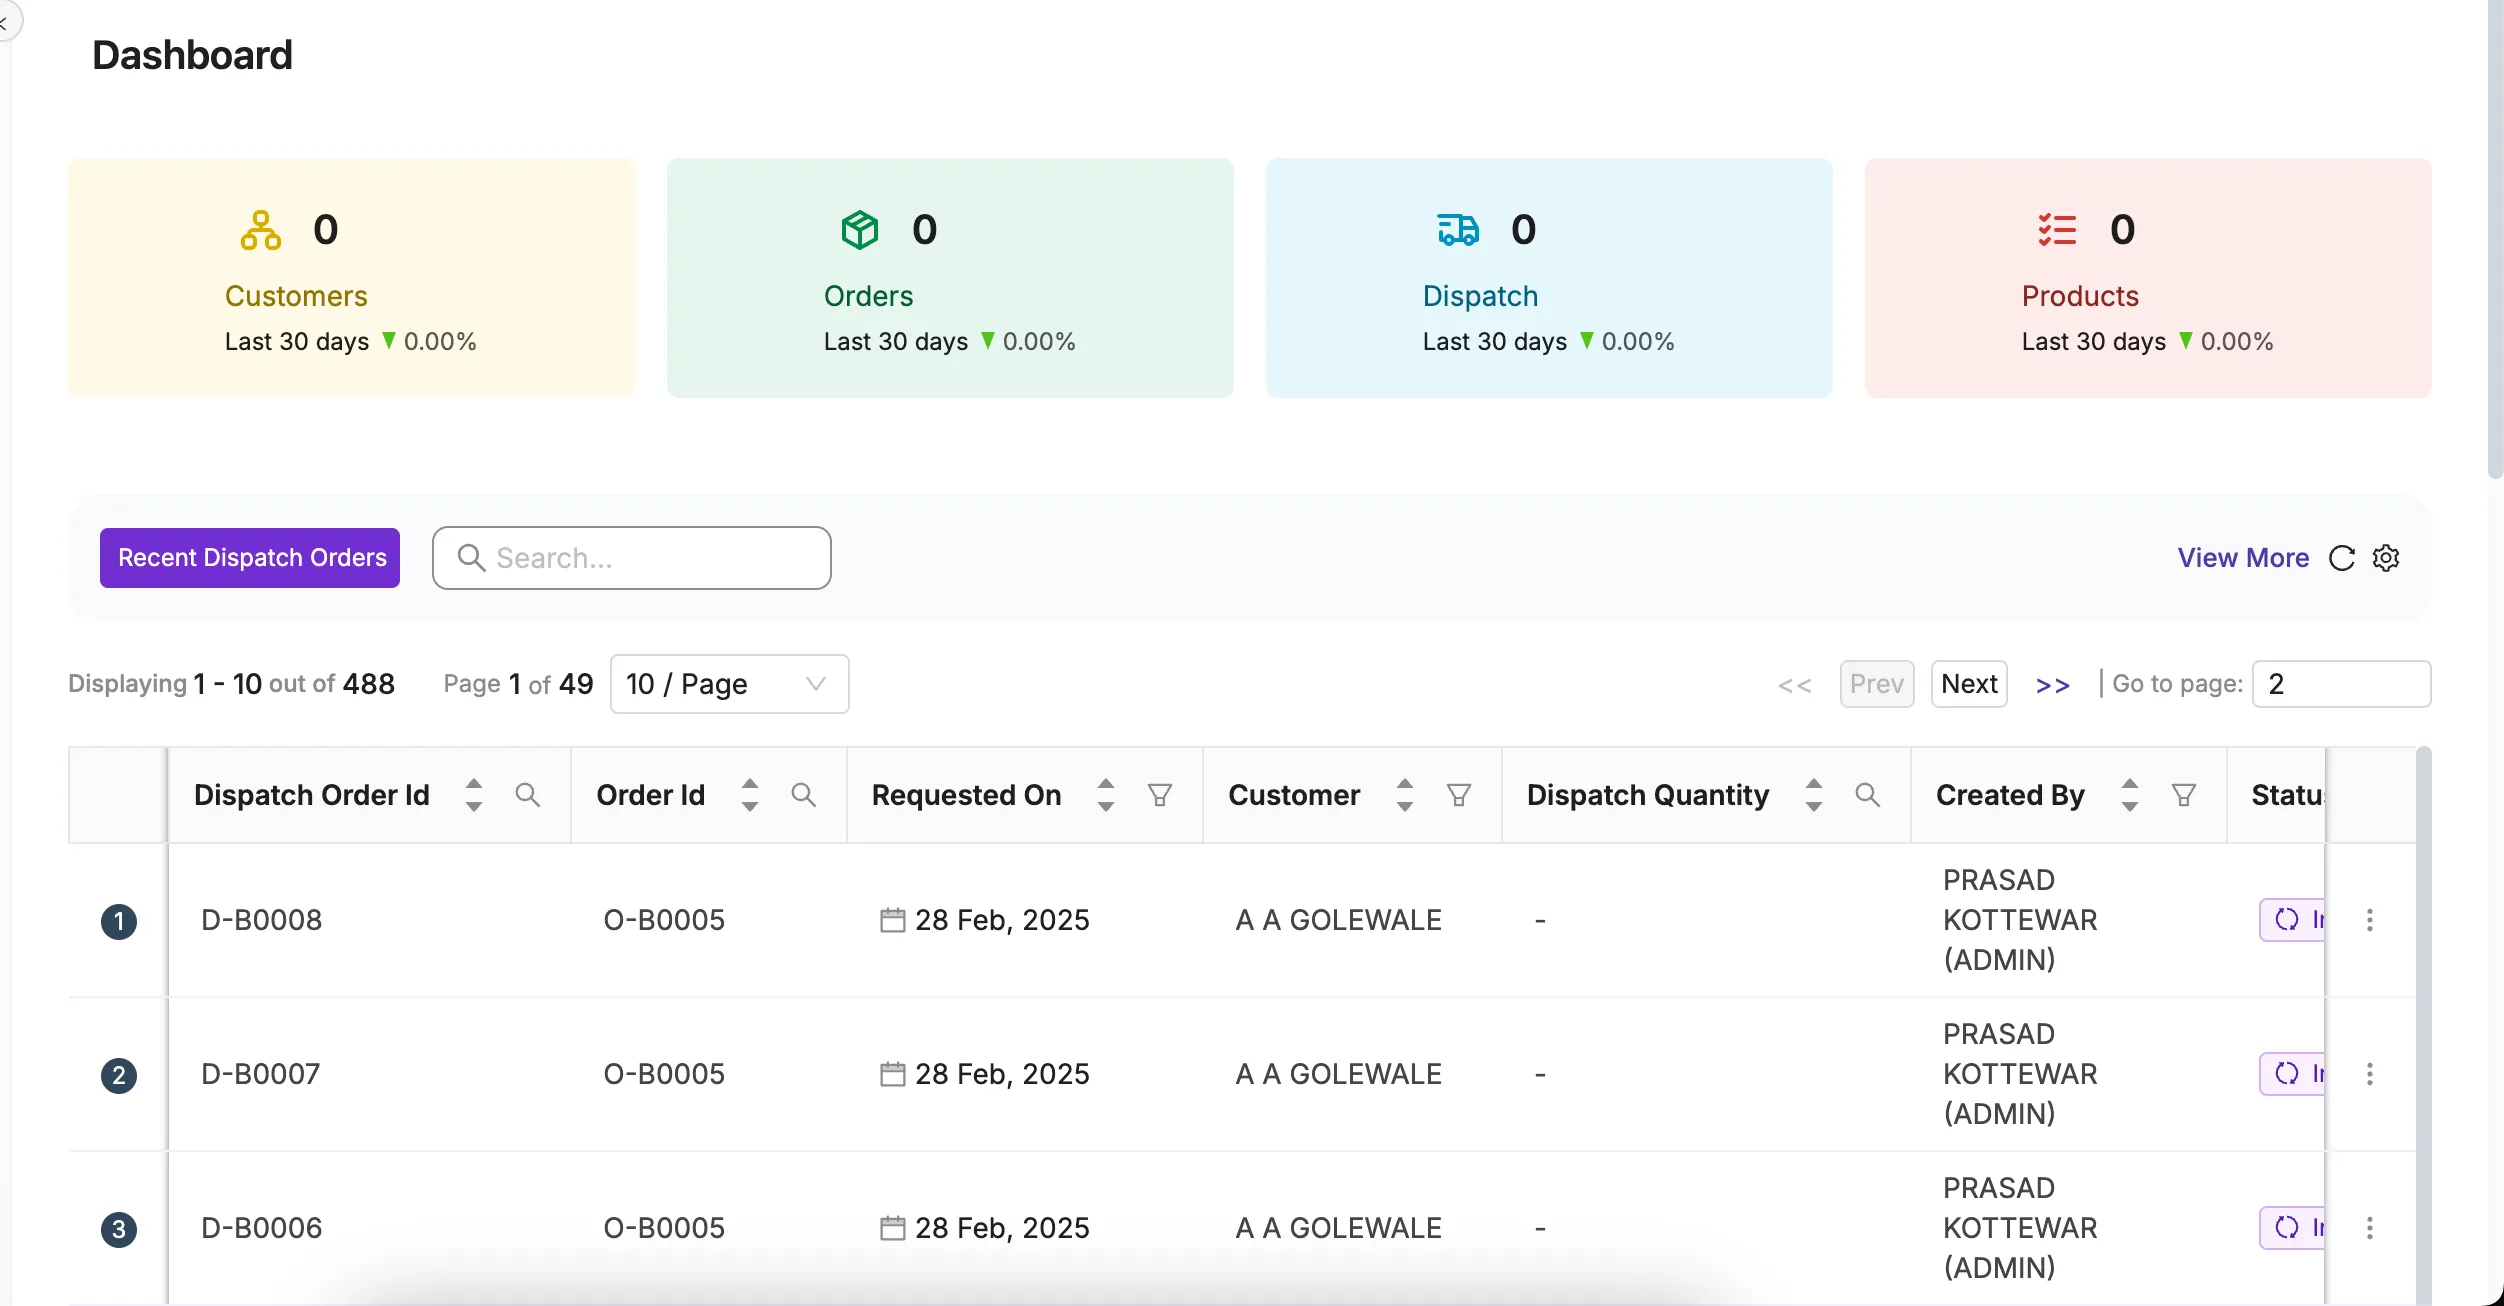Image resolution: width=2504 pixels, height=1306 pixels.
Task: Toggle sorting on the Customer column
Action: point(1403,794)
